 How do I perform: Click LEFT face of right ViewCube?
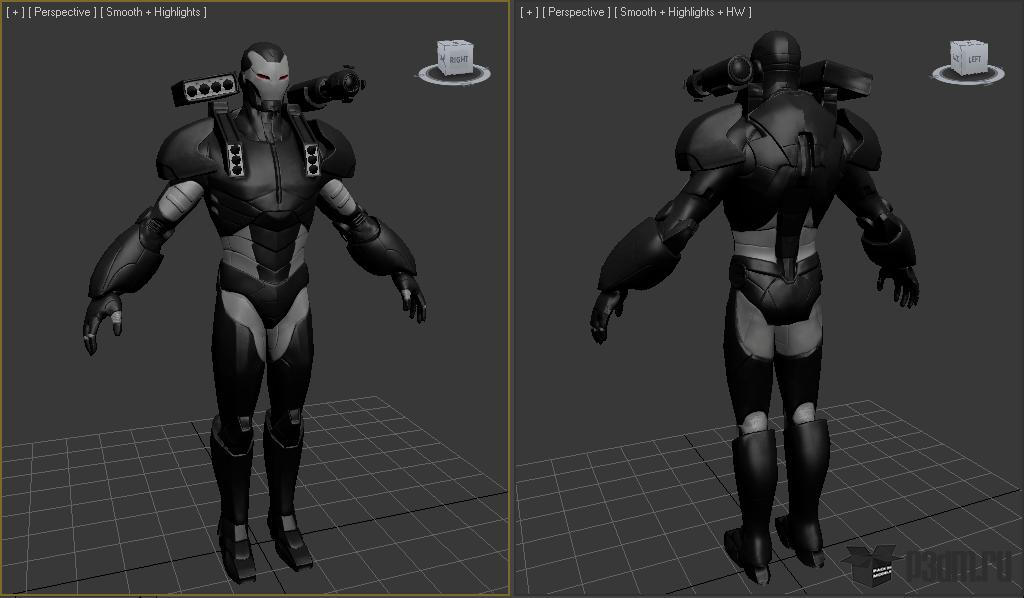974,60
